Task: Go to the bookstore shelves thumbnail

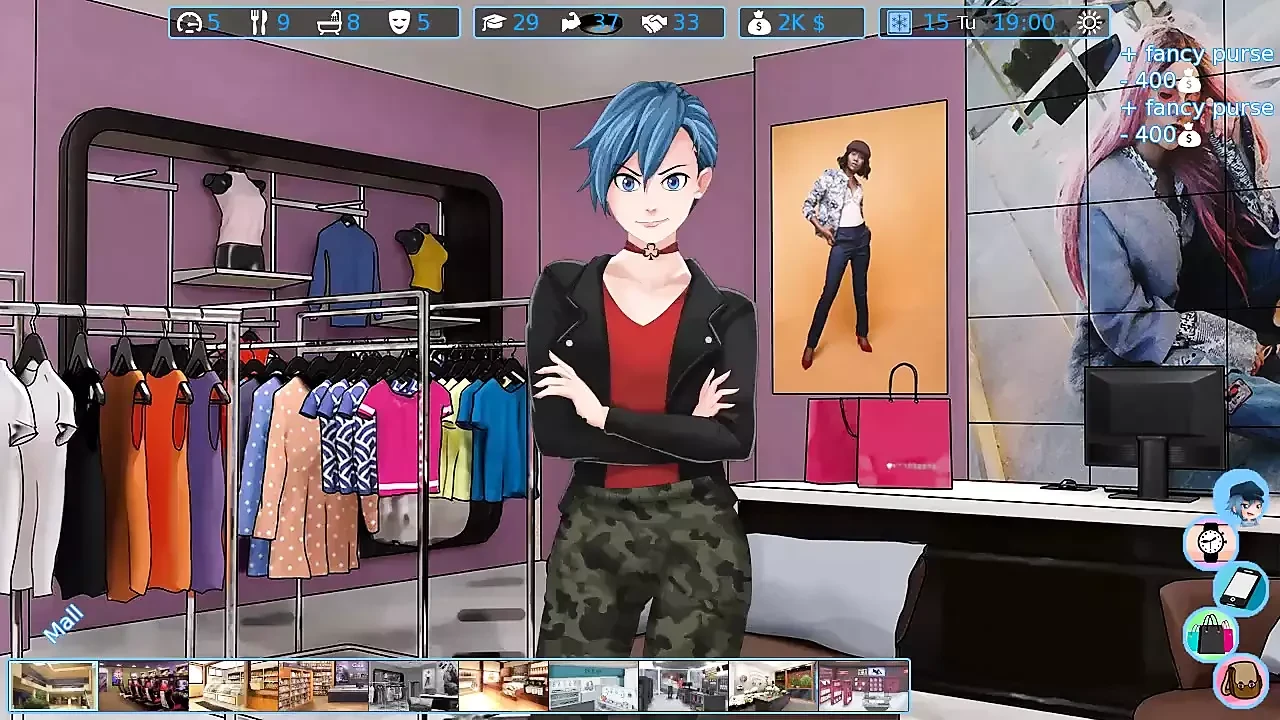Action: point(323,686)
